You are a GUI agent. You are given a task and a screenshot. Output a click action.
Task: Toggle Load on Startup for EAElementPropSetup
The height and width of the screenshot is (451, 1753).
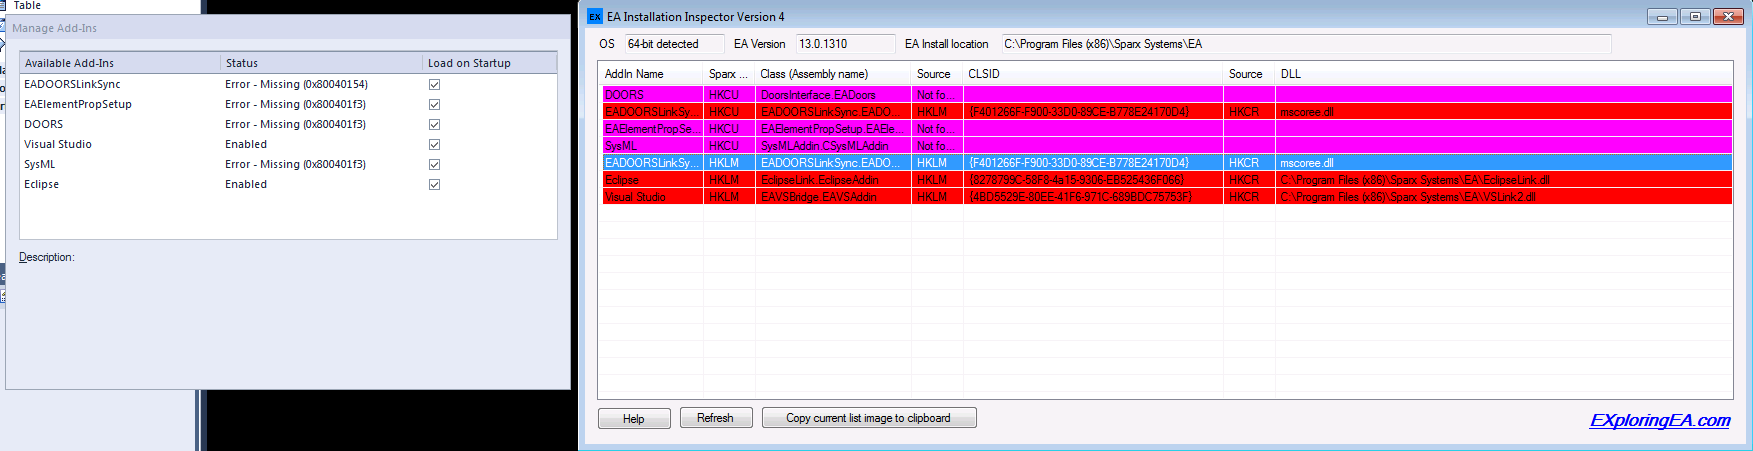point(434,104)
